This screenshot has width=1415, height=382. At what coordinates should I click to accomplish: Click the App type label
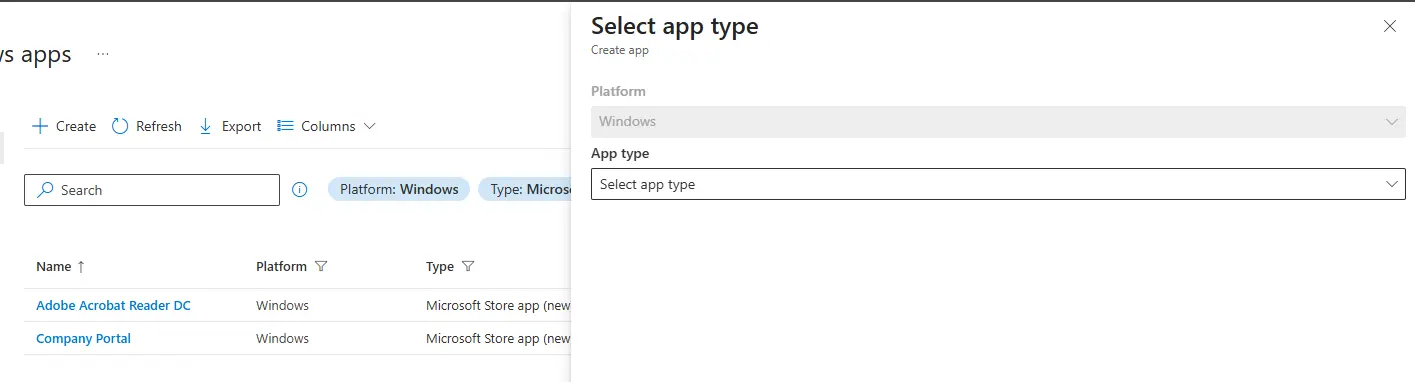[x=620, y=153]
